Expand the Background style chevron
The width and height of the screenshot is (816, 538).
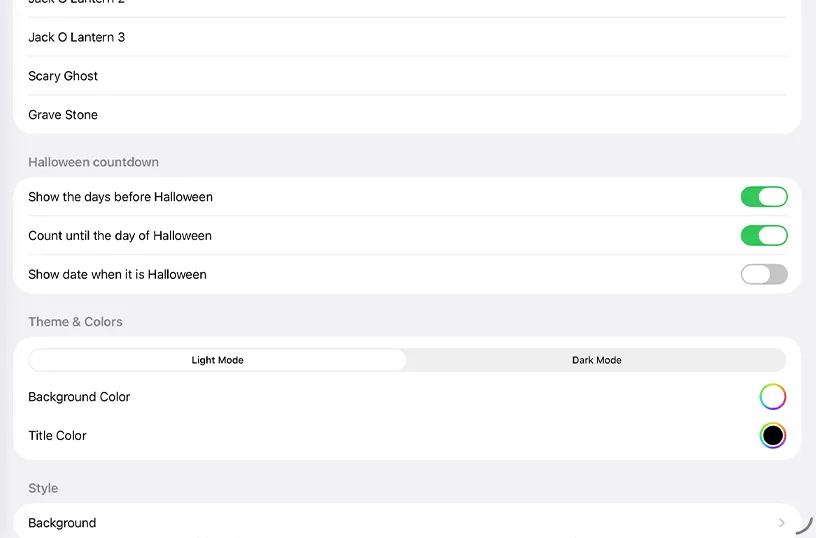(x=781, y=522)
